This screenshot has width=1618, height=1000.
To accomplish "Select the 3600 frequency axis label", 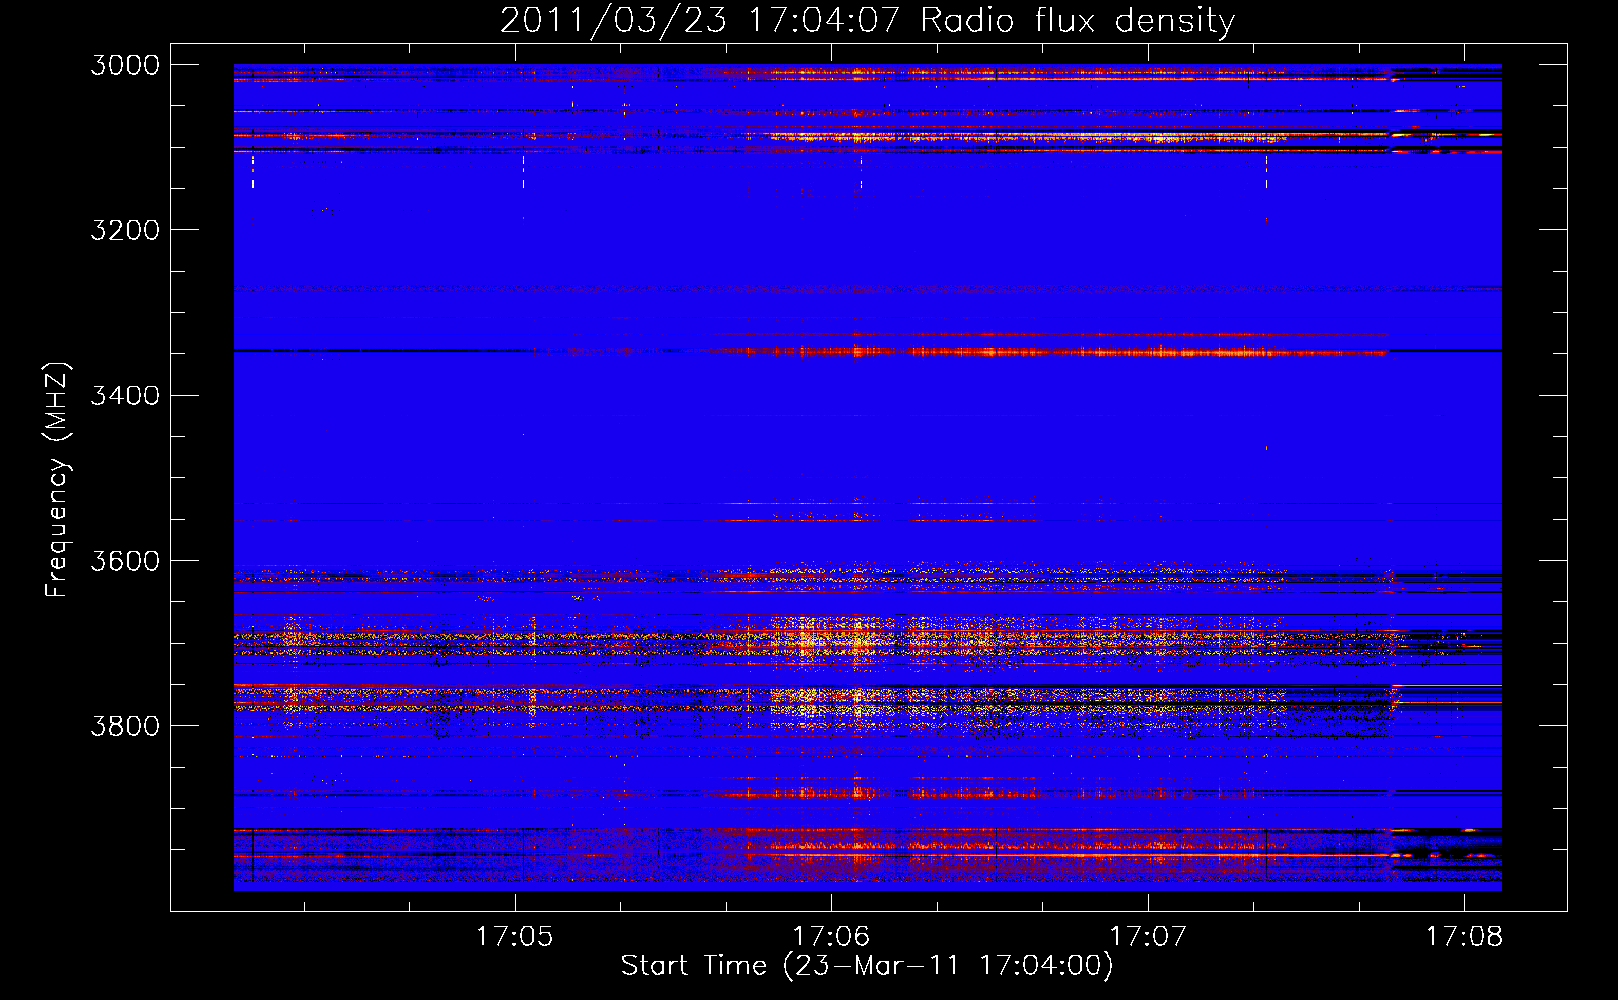I will 125,560.
